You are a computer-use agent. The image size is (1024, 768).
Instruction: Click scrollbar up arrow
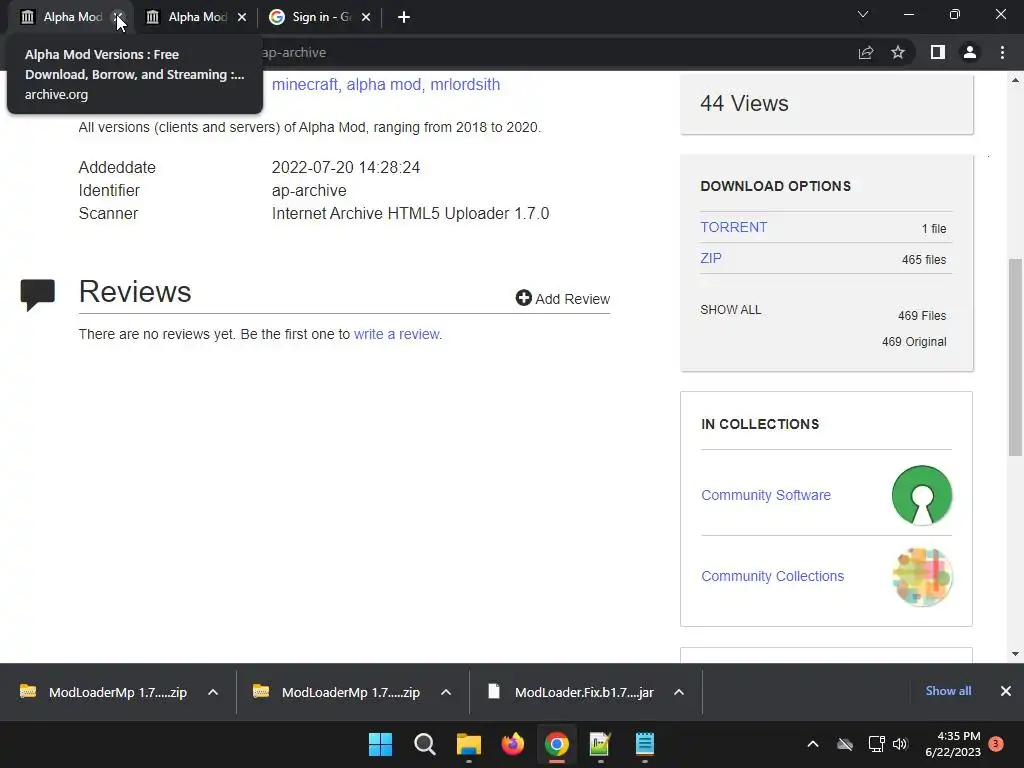[x=1015, y=80]
